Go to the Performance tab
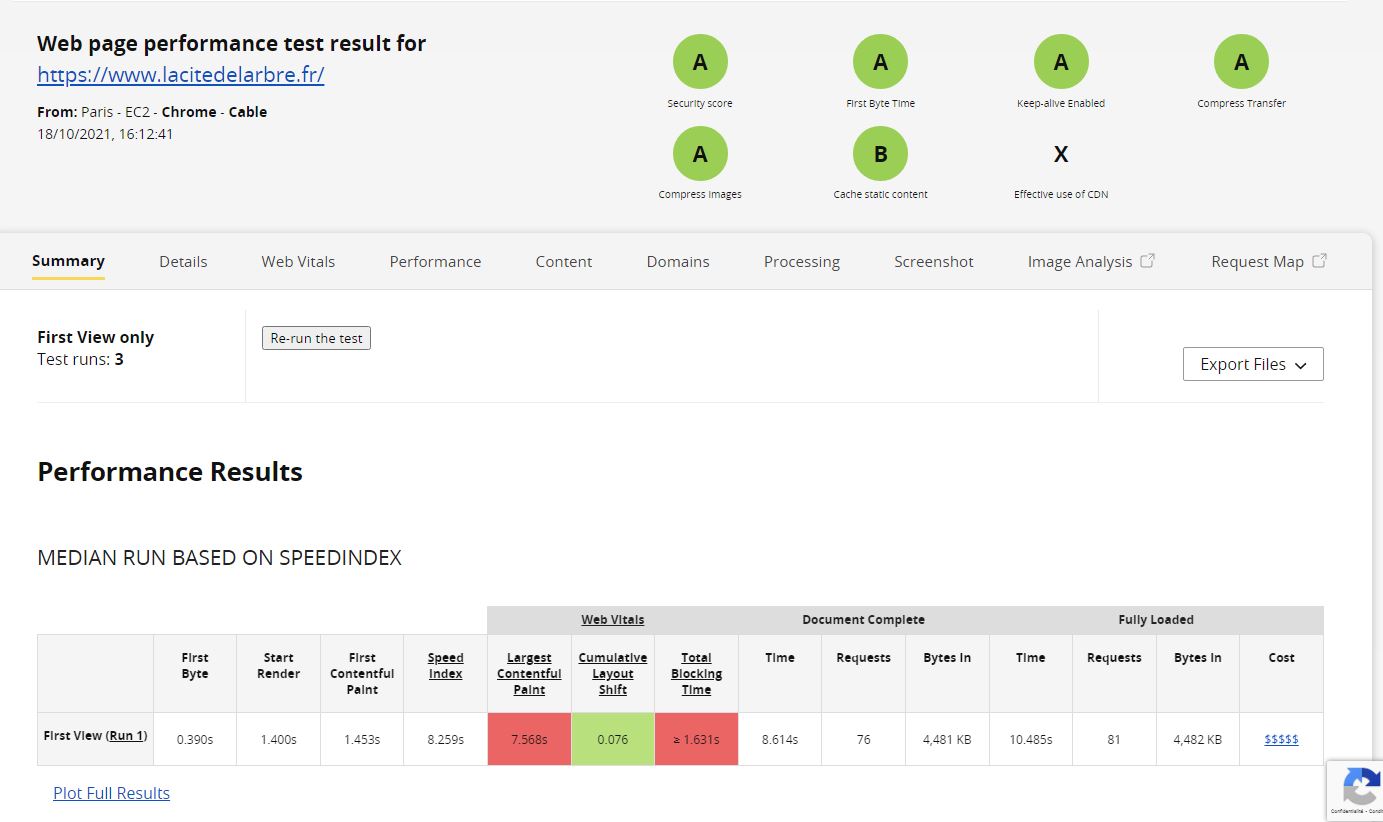The image size is (1383, 822). [x=435, y=262]
